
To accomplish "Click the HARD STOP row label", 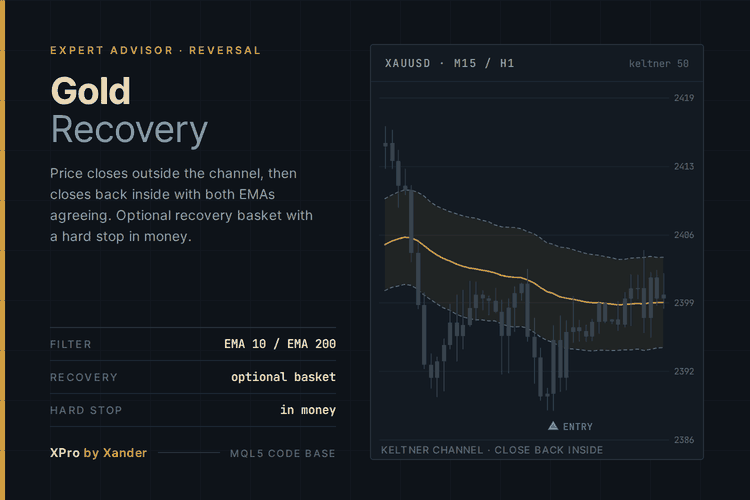I will coord(86,411).
